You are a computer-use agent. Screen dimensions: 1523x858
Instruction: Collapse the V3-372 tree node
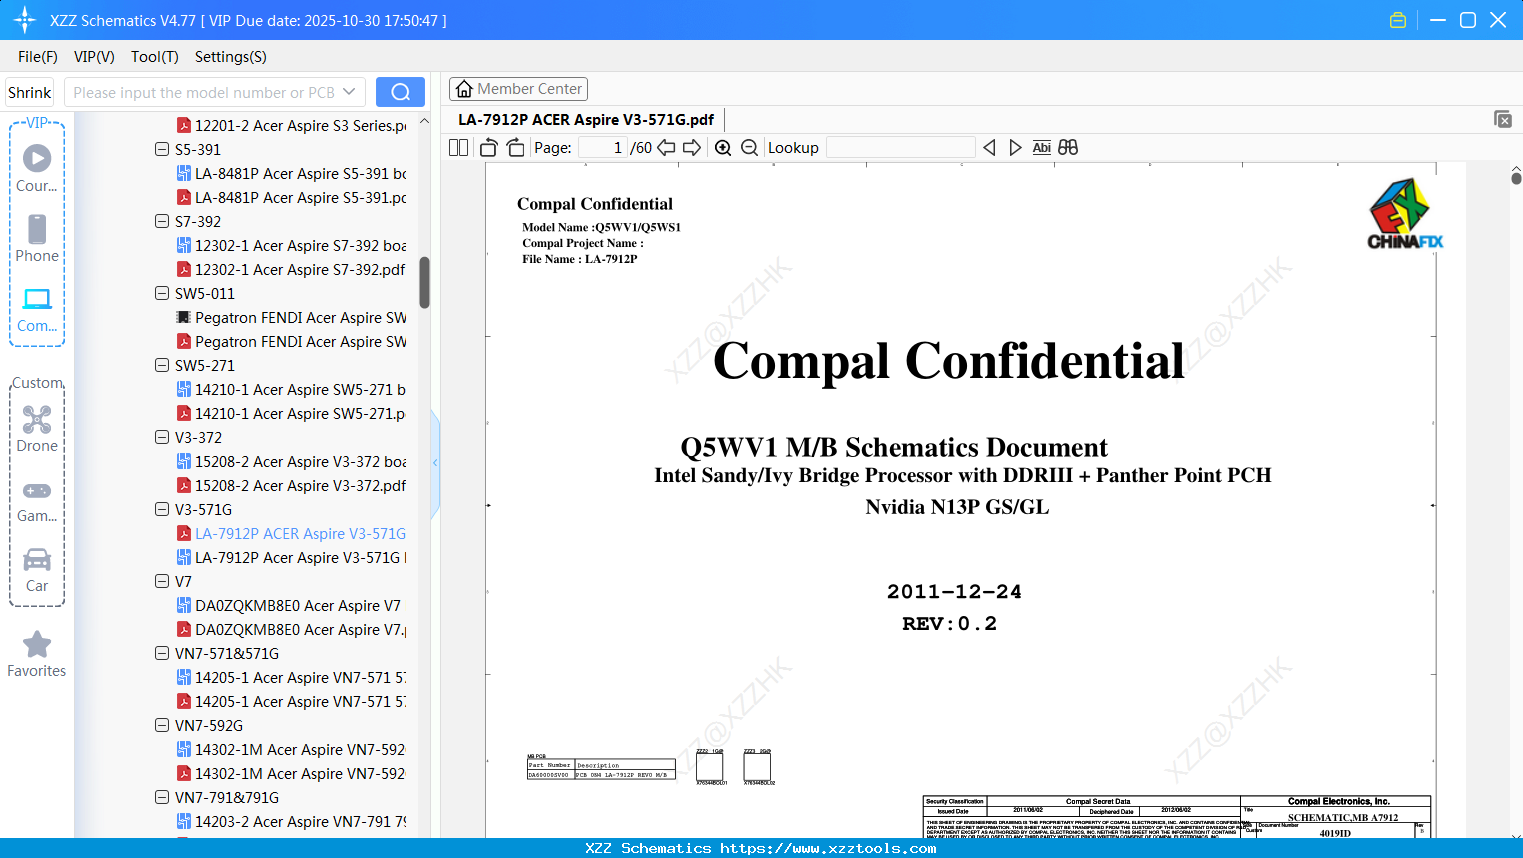[x=162, y=437]
